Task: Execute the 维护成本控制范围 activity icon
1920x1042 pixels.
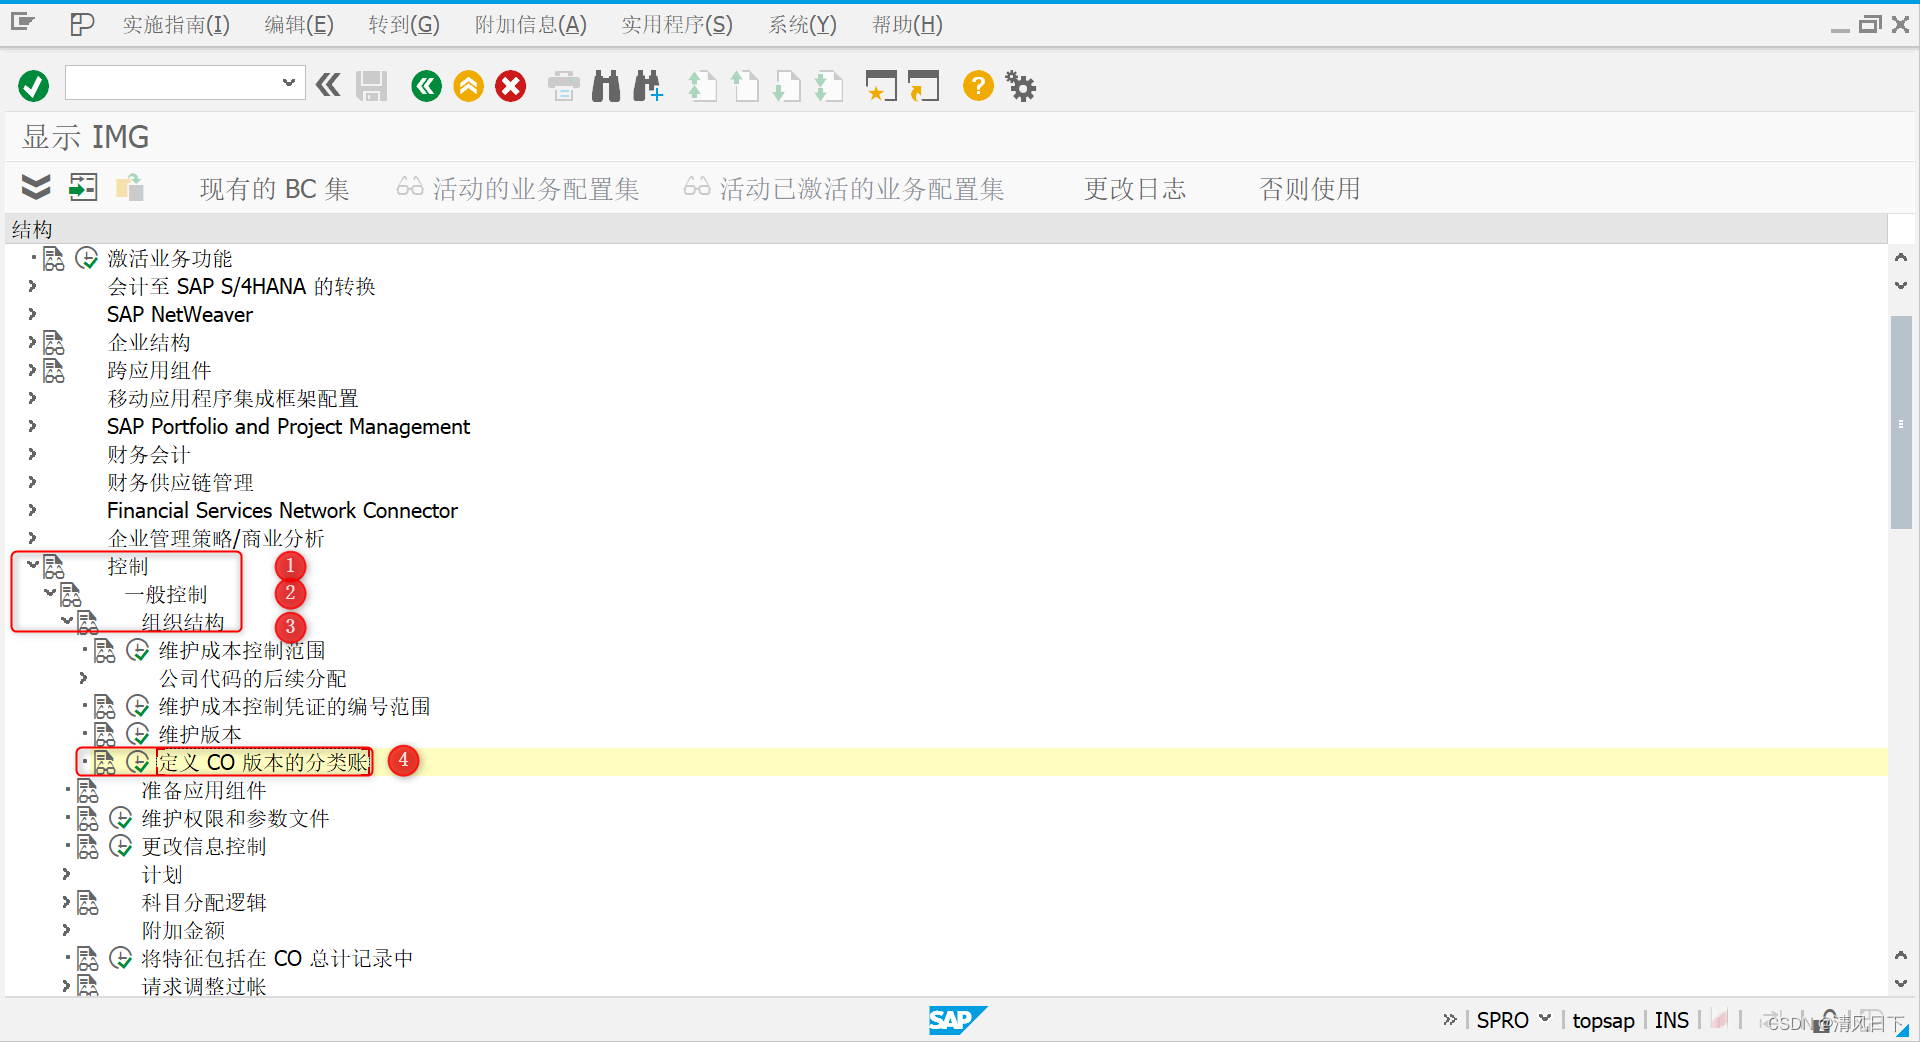Action: pyautogui.click(x=139, y=650)
